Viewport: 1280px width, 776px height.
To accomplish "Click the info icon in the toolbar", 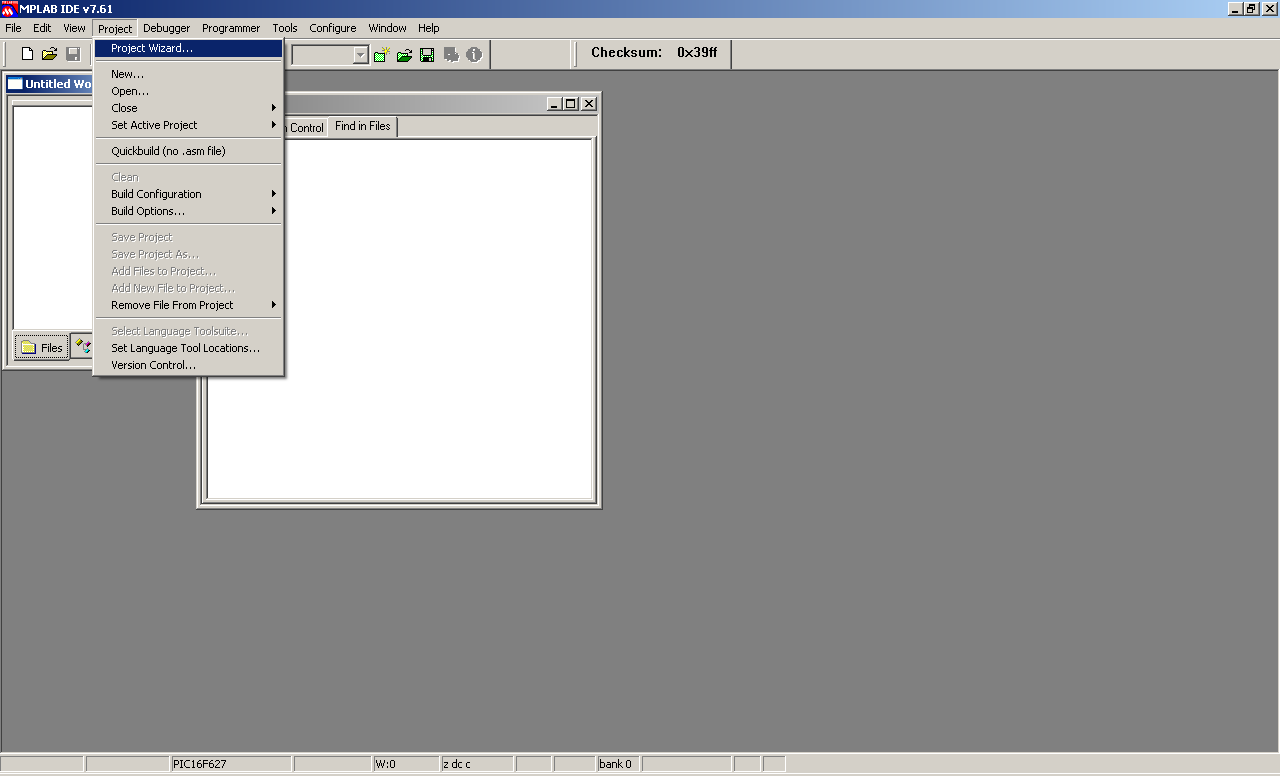I will tap(474, 55).
